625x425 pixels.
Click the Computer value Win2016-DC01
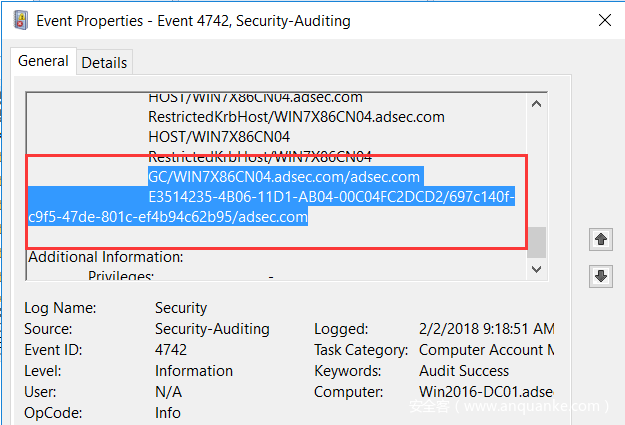(x=486, y=392)
